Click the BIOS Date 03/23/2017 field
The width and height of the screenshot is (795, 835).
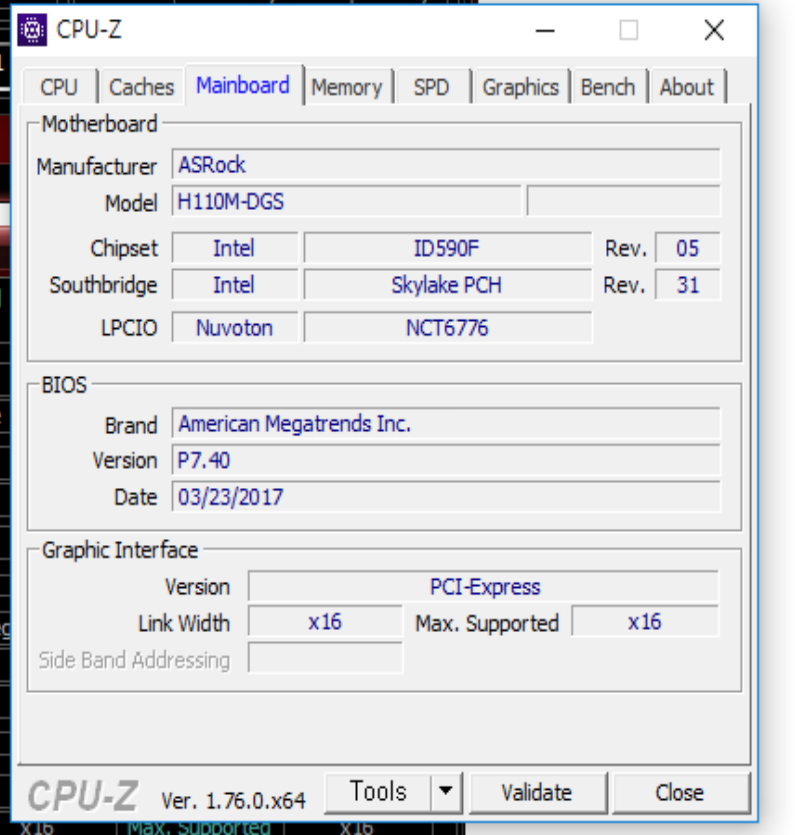(446, 497)
